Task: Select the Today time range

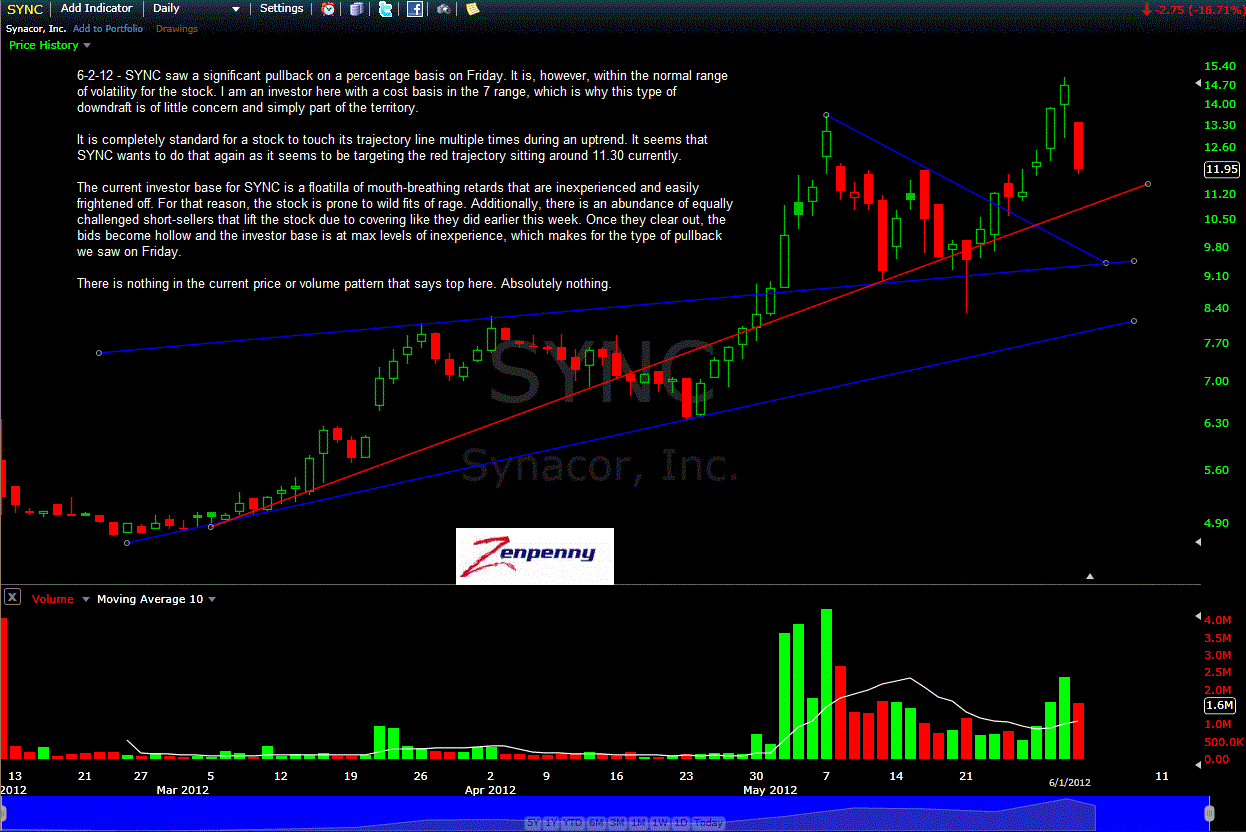Action: tap(708, 823)
